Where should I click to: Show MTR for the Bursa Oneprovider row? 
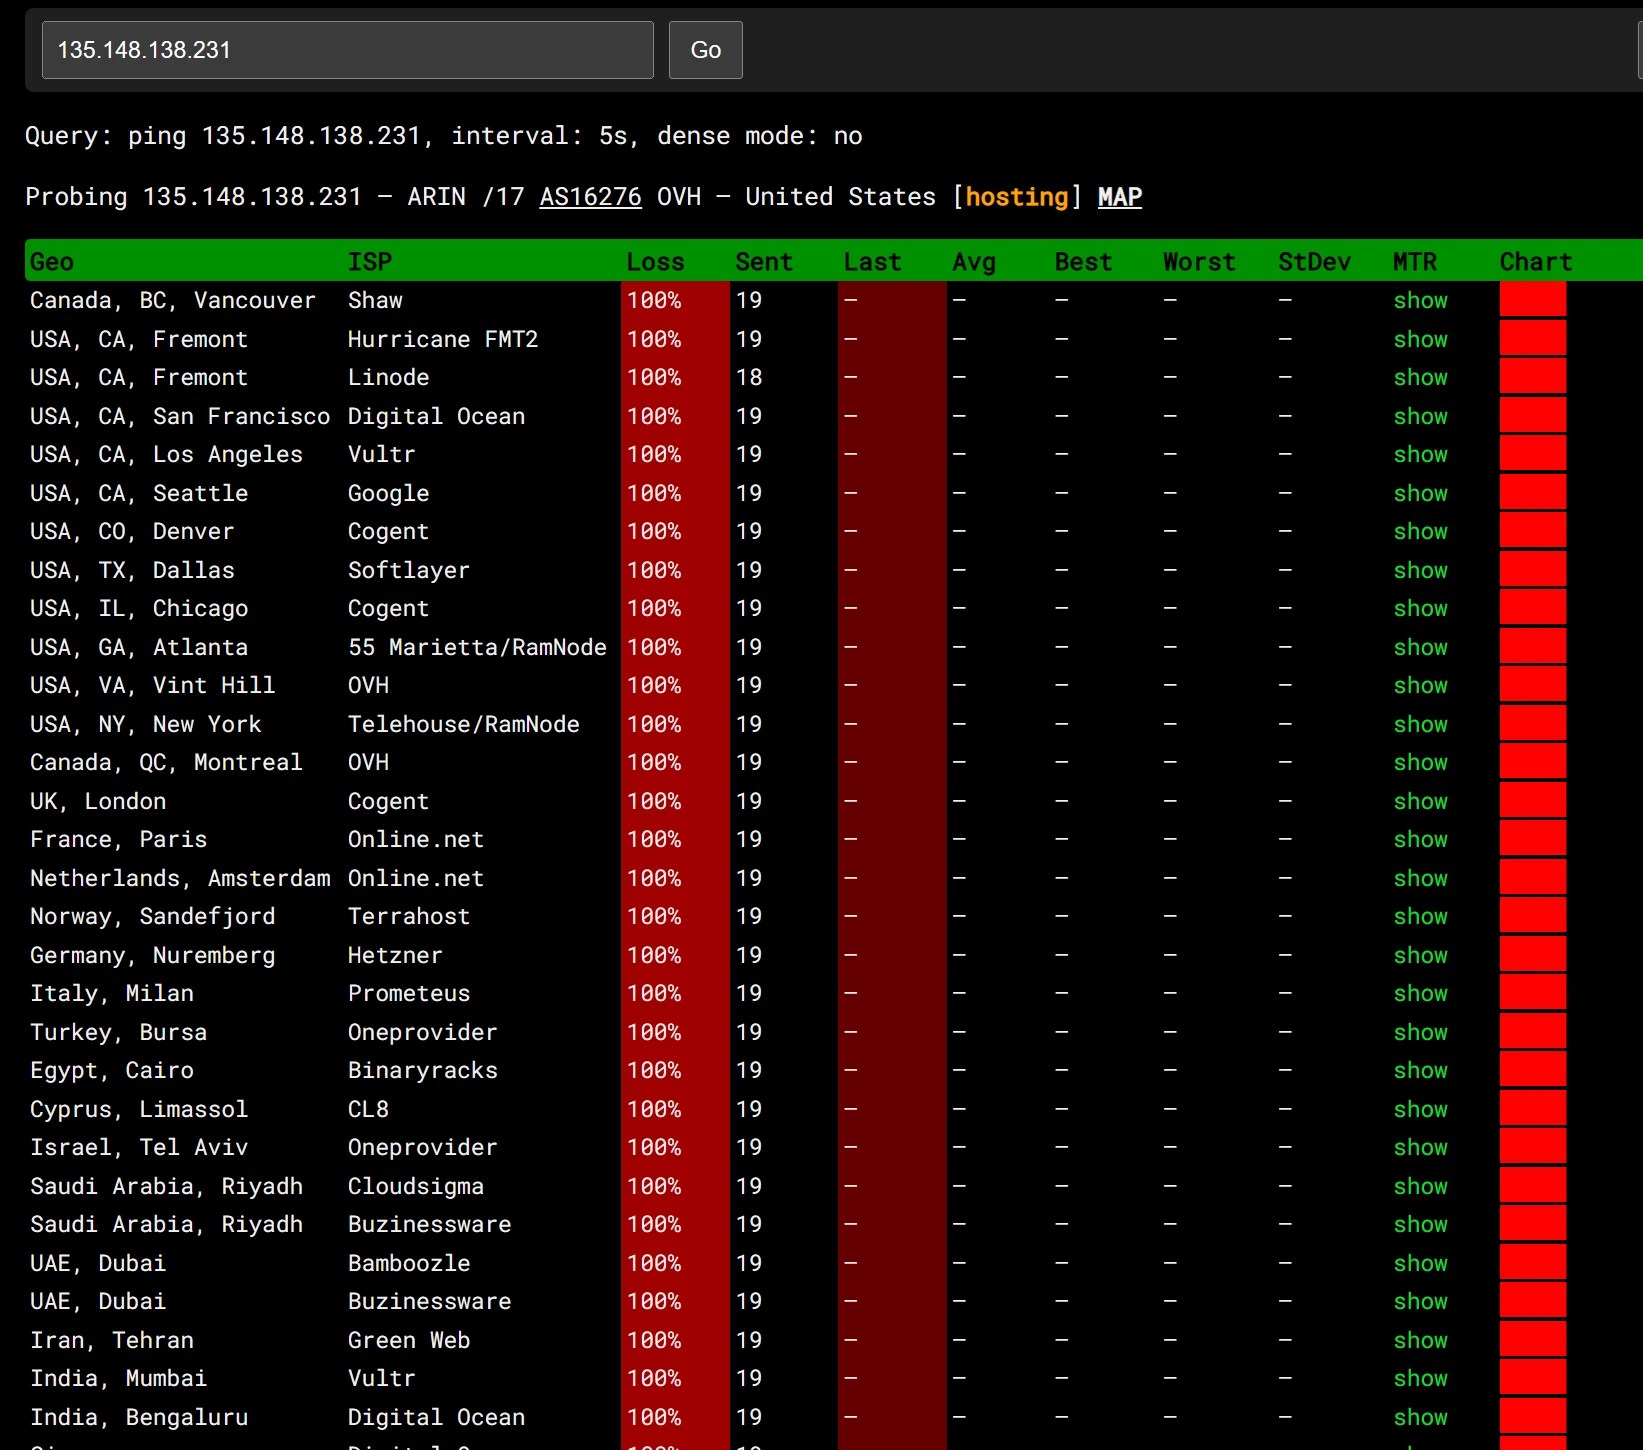(x=1420, y=1033)
